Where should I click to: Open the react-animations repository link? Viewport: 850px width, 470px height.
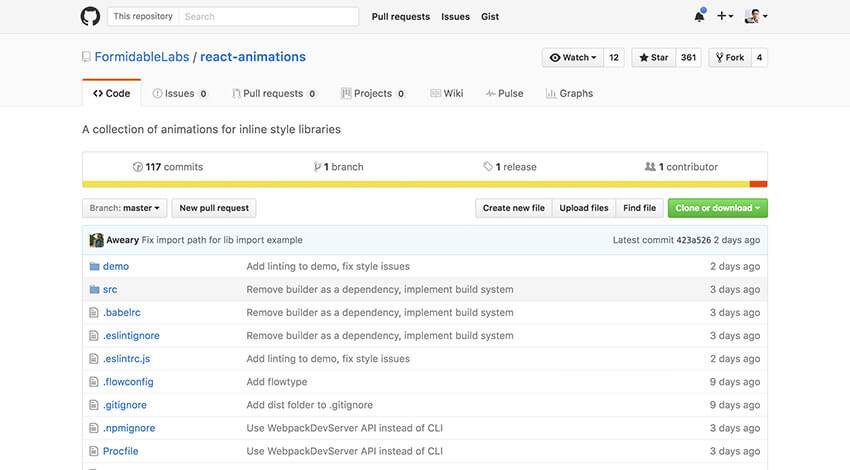(x=253, y=57)
